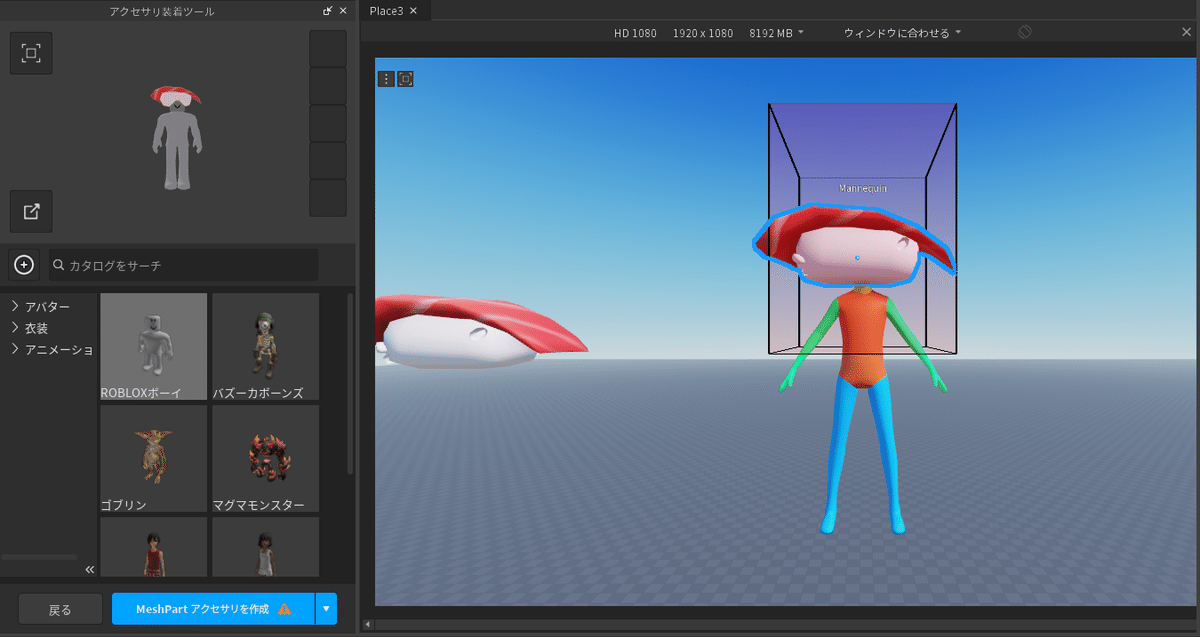Click the plus circle add button
The height and width of the screenshot is (637, 1200).
pyautogui.click(x=24, y=265)
